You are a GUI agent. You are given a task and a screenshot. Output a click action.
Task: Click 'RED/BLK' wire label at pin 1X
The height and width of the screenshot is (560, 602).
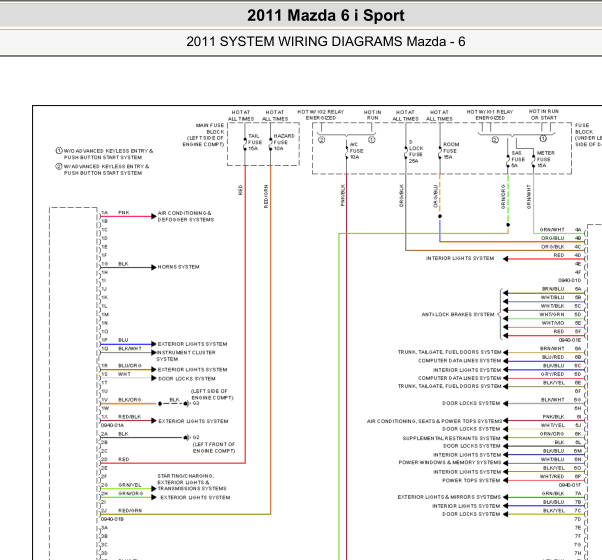point(130,417)
